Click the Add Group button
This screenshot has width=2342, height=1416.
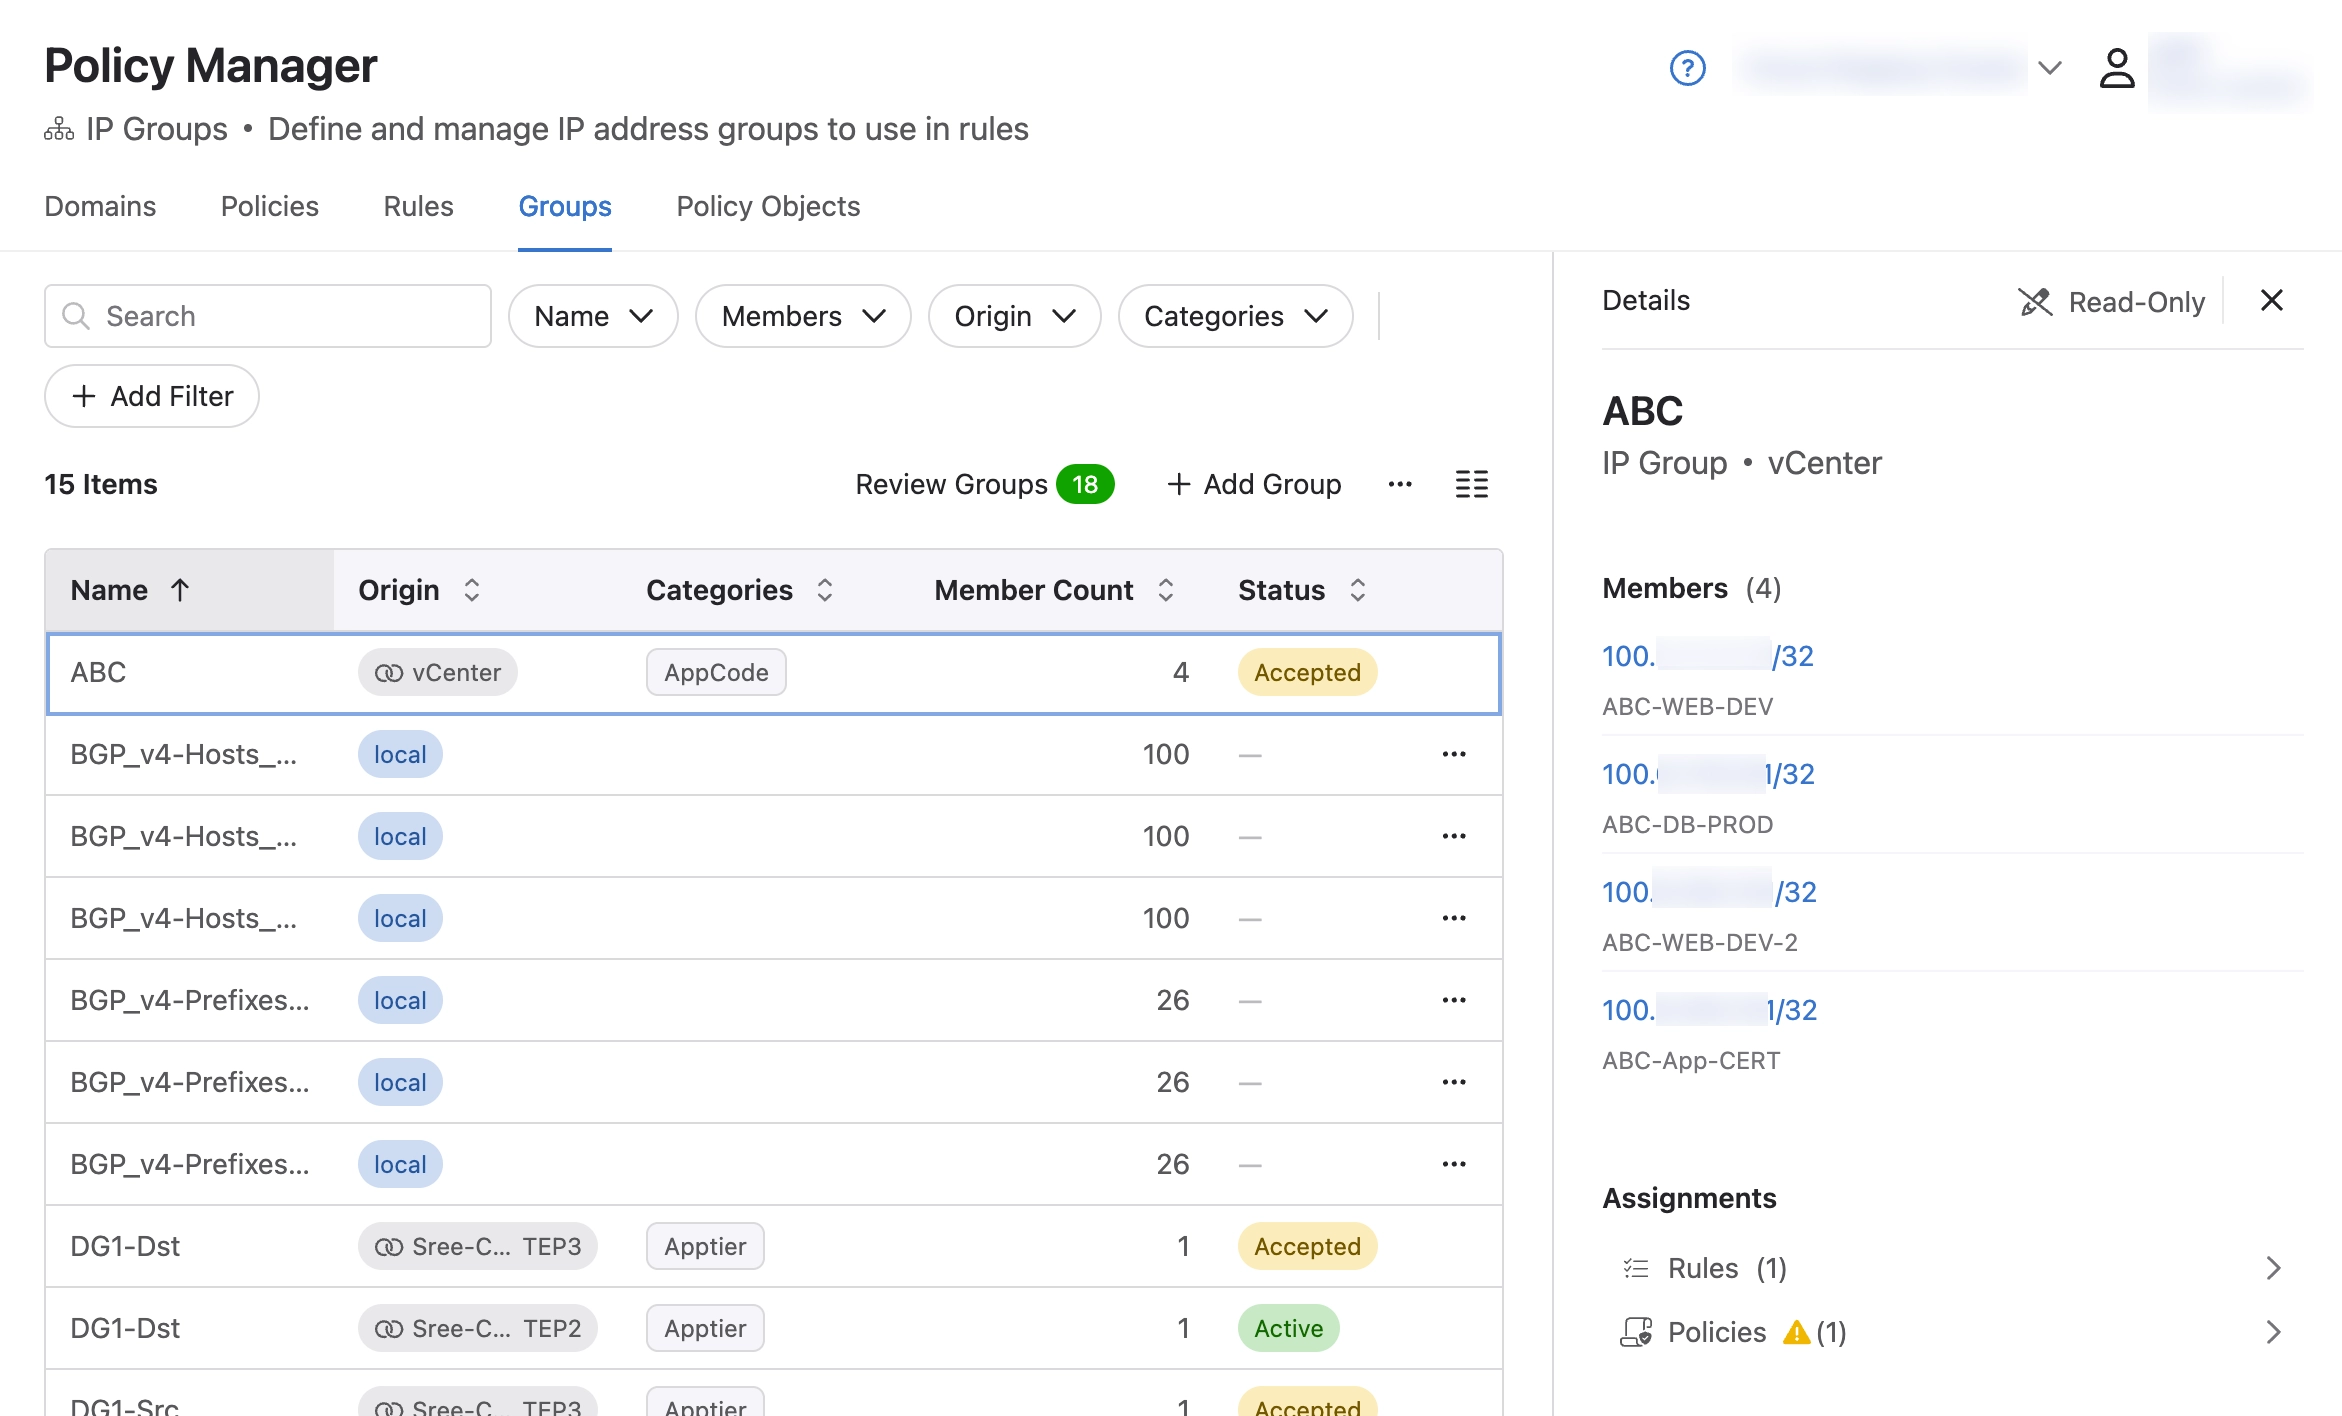tap(1254, 484)
